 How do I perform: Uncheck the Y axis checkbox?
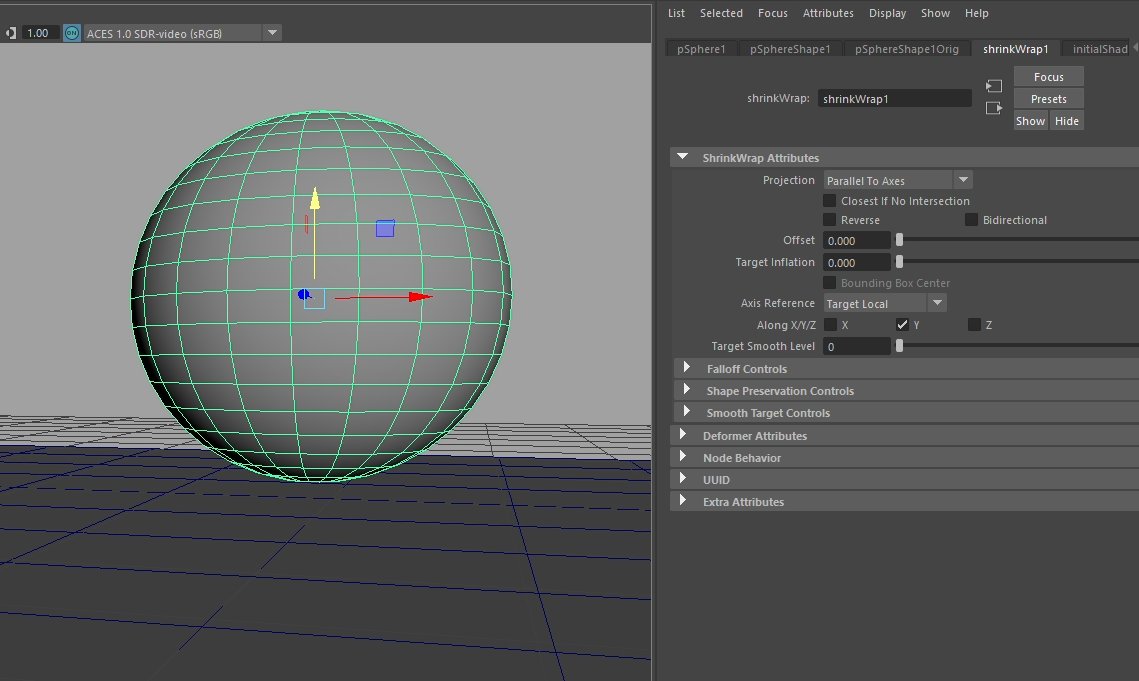pos(902,325)
